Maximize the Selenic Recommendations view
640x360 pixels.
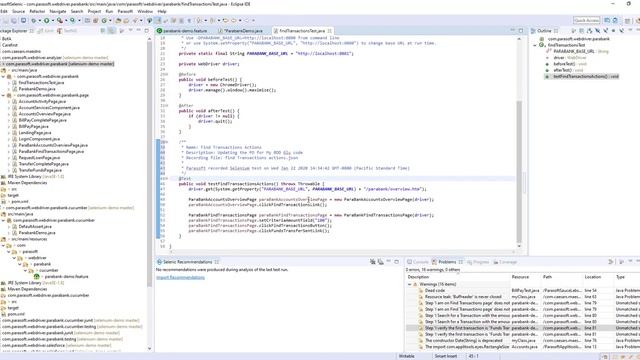click(396, 262)
